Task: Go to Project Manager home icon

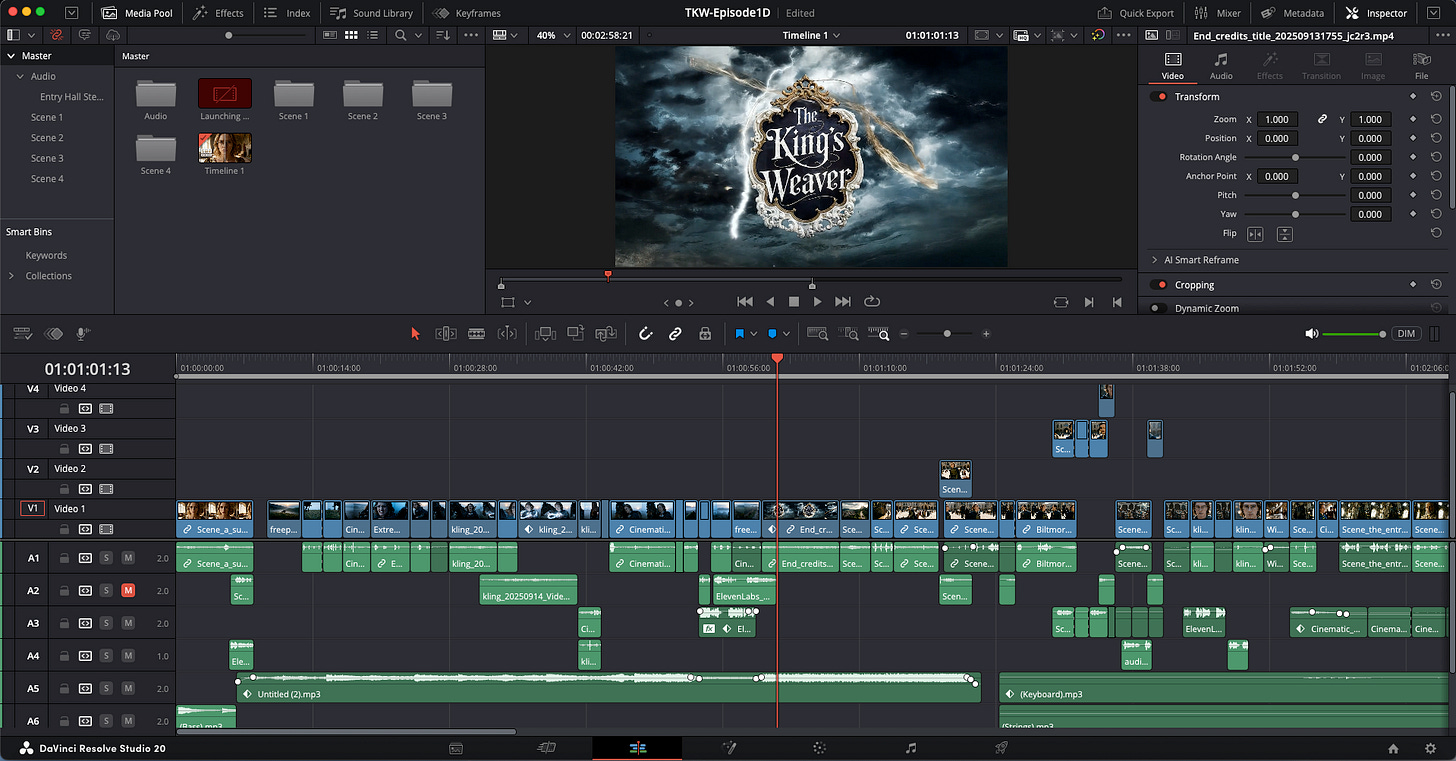Action: pos(1393,748)
